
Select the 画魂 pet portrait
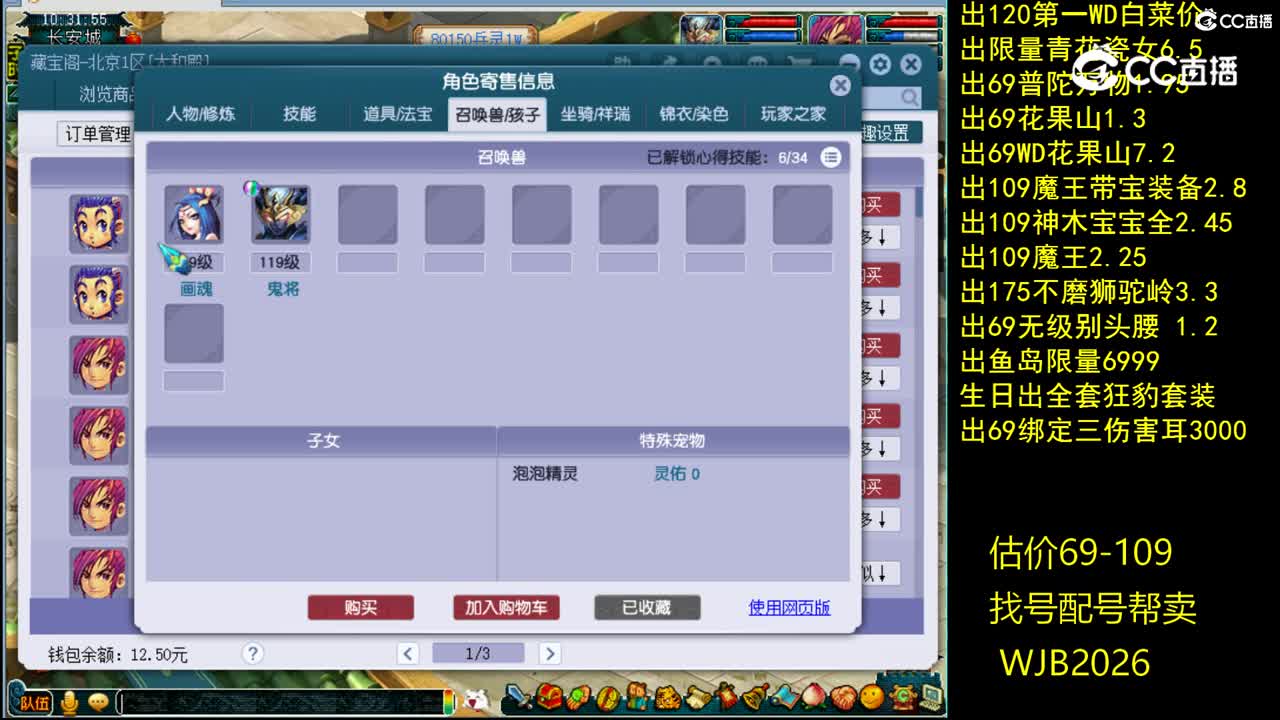tap(194, 214)
